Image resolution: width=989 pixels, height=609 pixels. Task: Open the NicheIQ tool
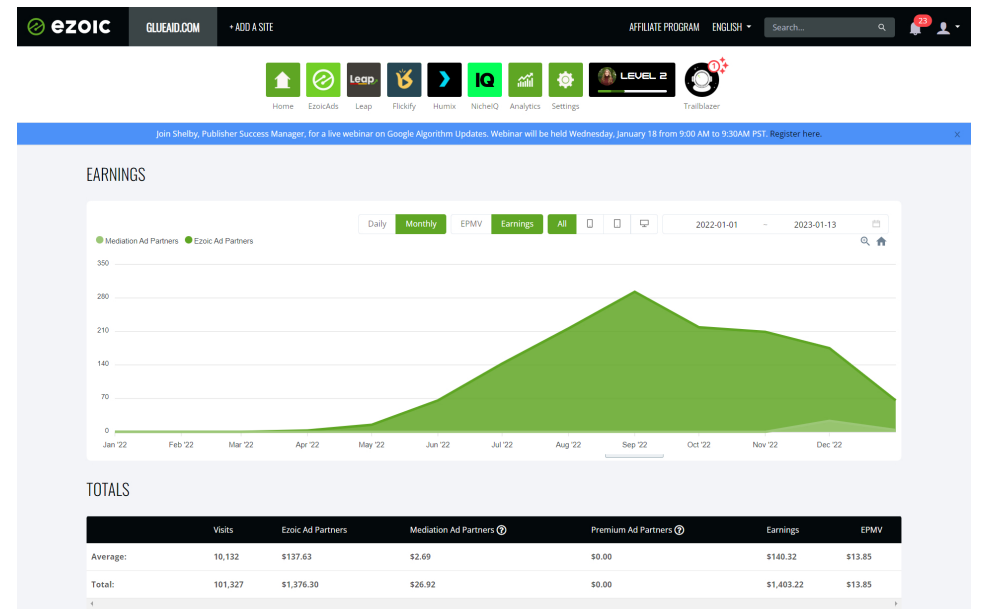(484, 79)
